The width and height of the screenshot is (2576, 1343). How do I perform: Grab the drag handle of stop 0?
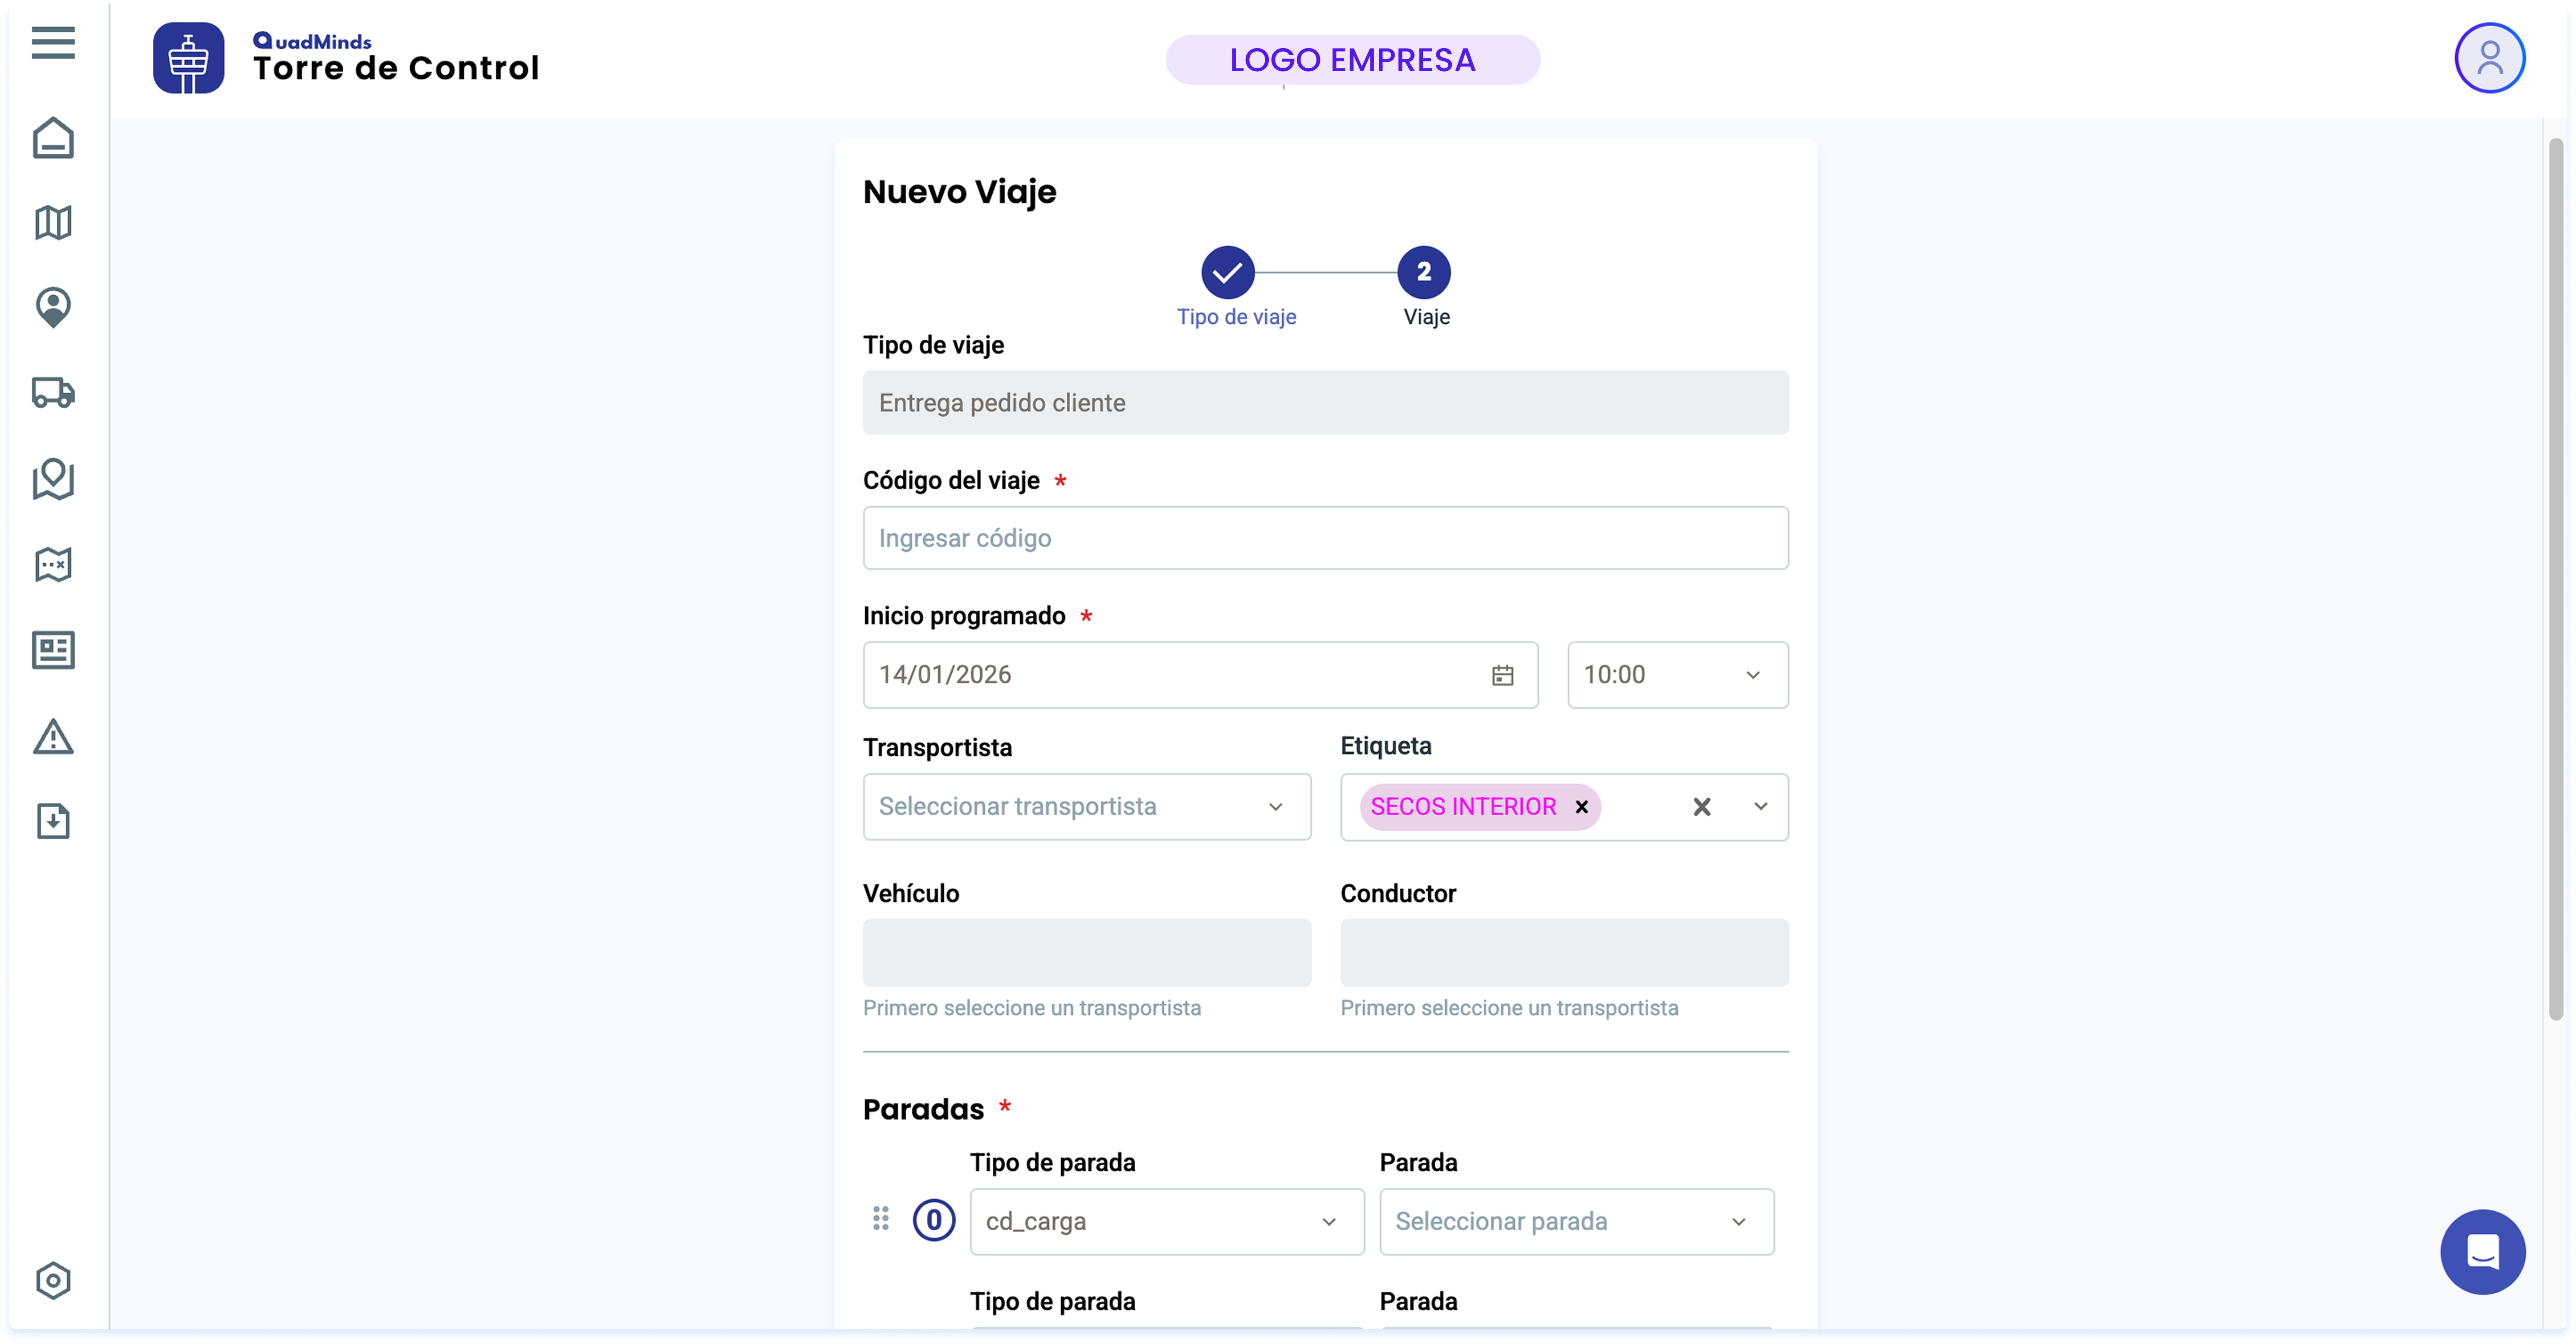point(880,1218)
